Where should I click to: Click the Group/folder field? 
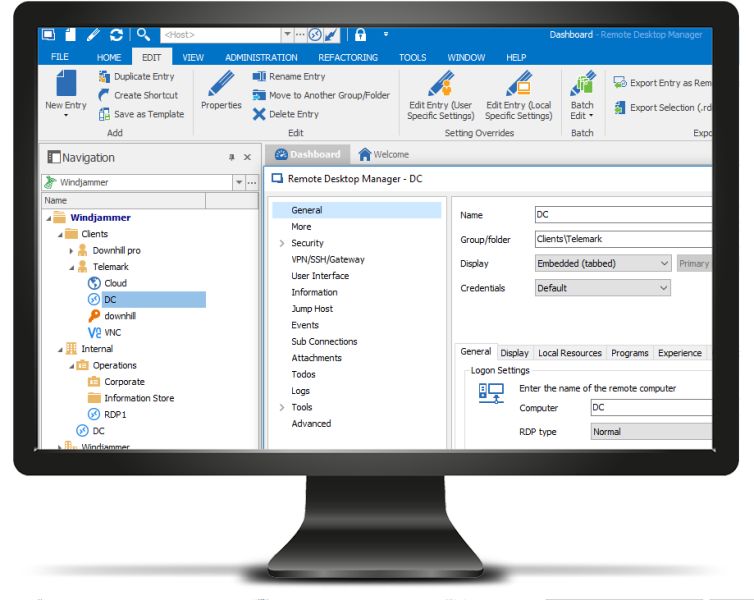tap(623, 239)
